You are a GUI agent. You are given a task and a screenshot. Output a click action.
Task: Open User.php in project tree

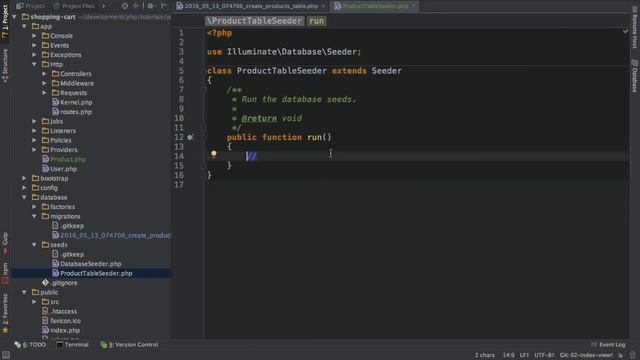[x=63, y=169]
